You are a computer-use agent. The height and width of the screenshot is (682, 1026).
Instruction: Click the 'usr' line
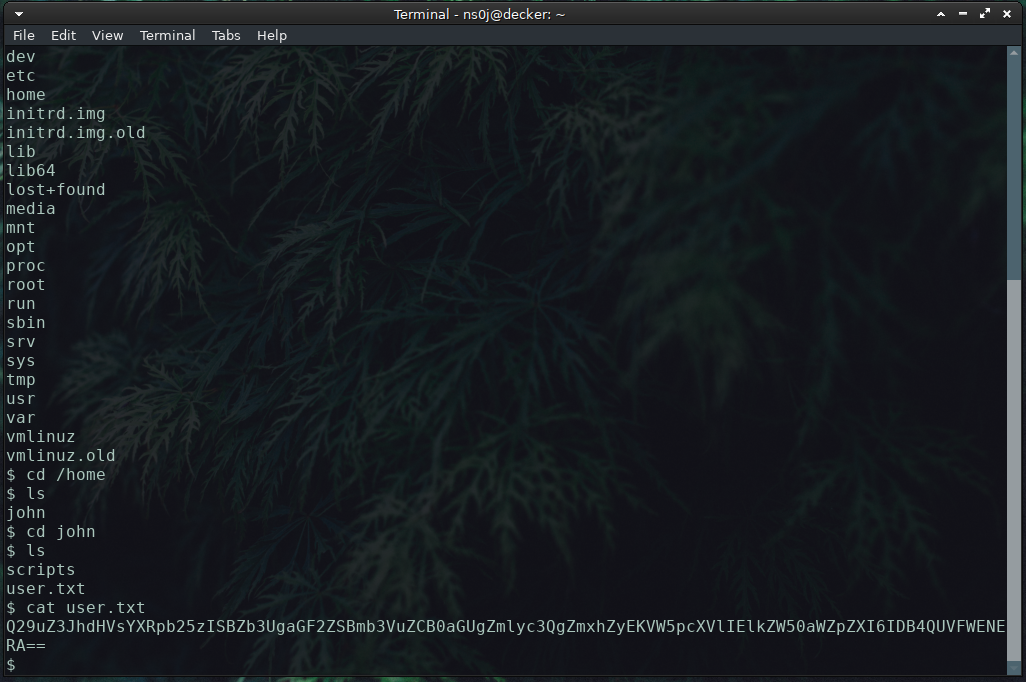[x=20, y=399]
